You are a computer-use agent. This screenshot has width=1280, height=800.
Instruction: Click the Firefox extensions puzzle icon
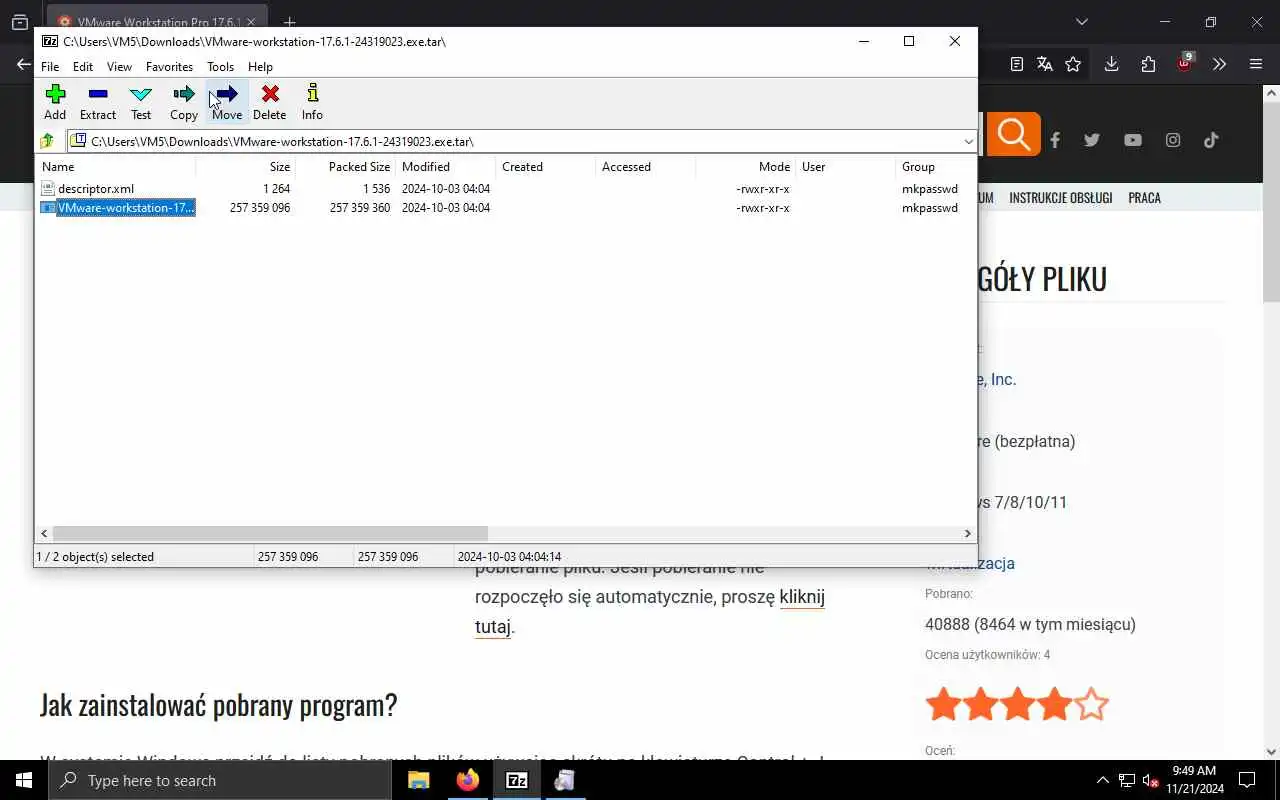coord(1148,64)
